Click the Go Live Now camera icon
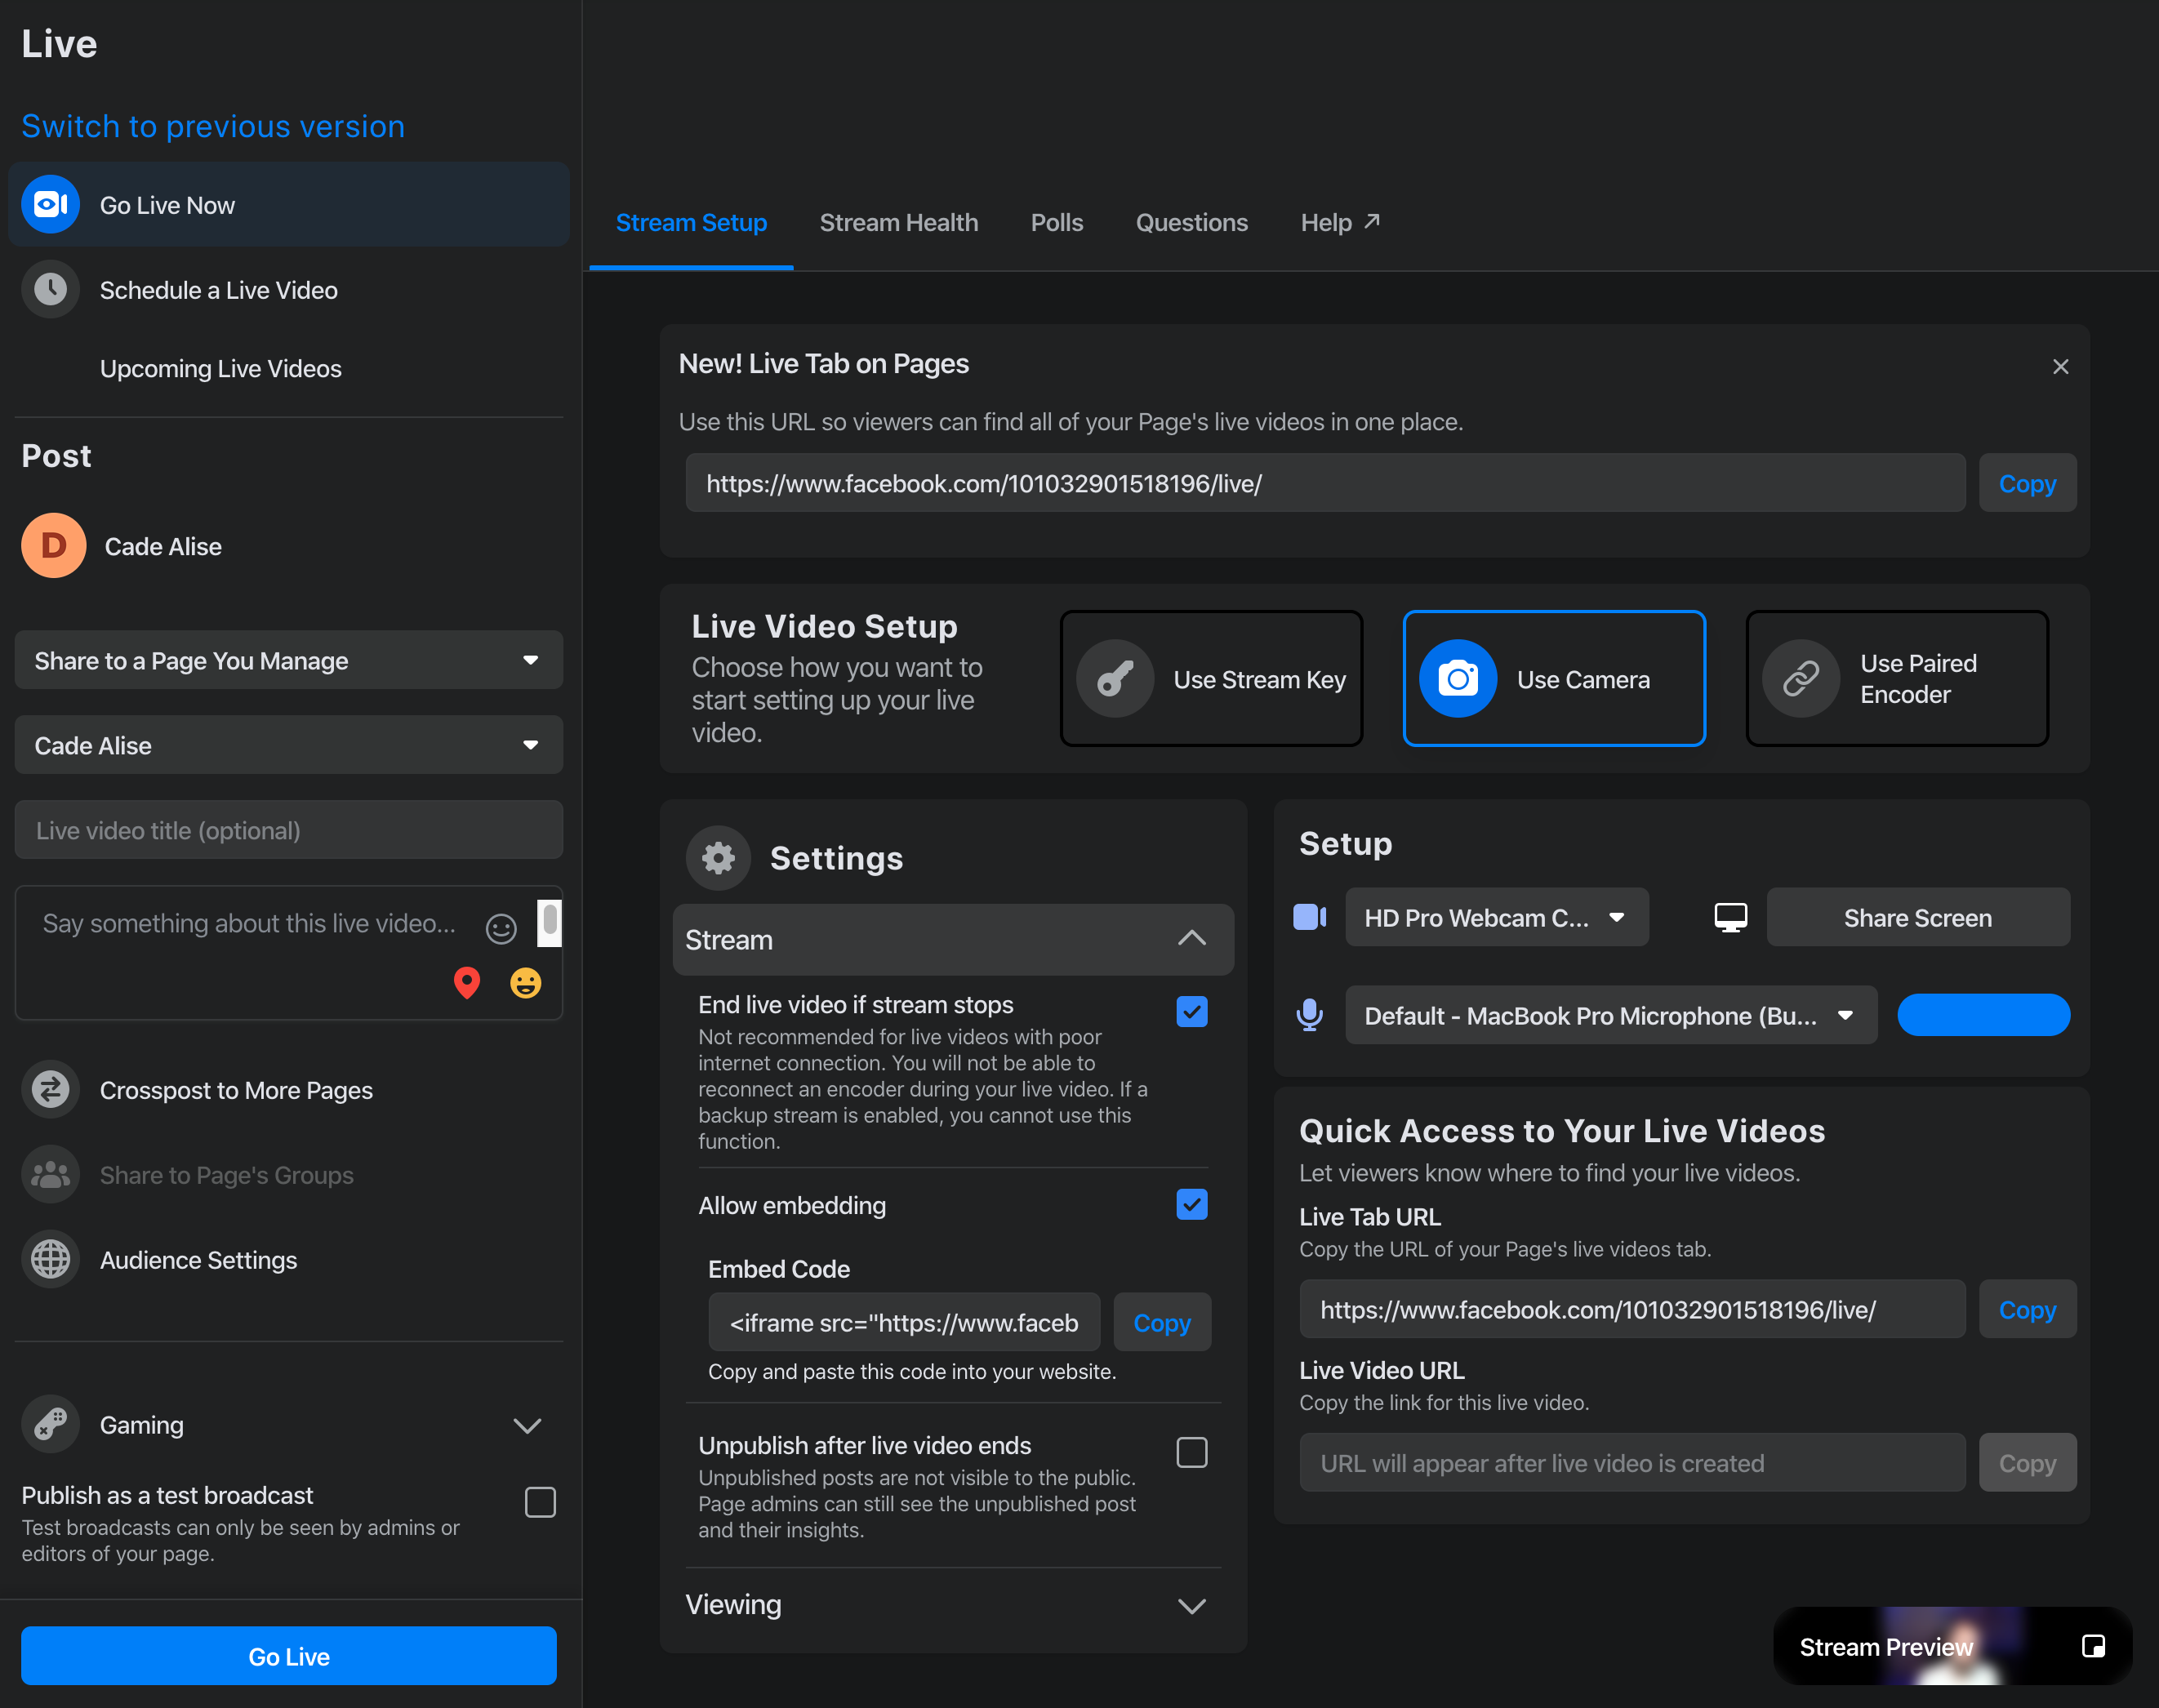This screenshot has height=1708, width=2159. tap(50, 205)
